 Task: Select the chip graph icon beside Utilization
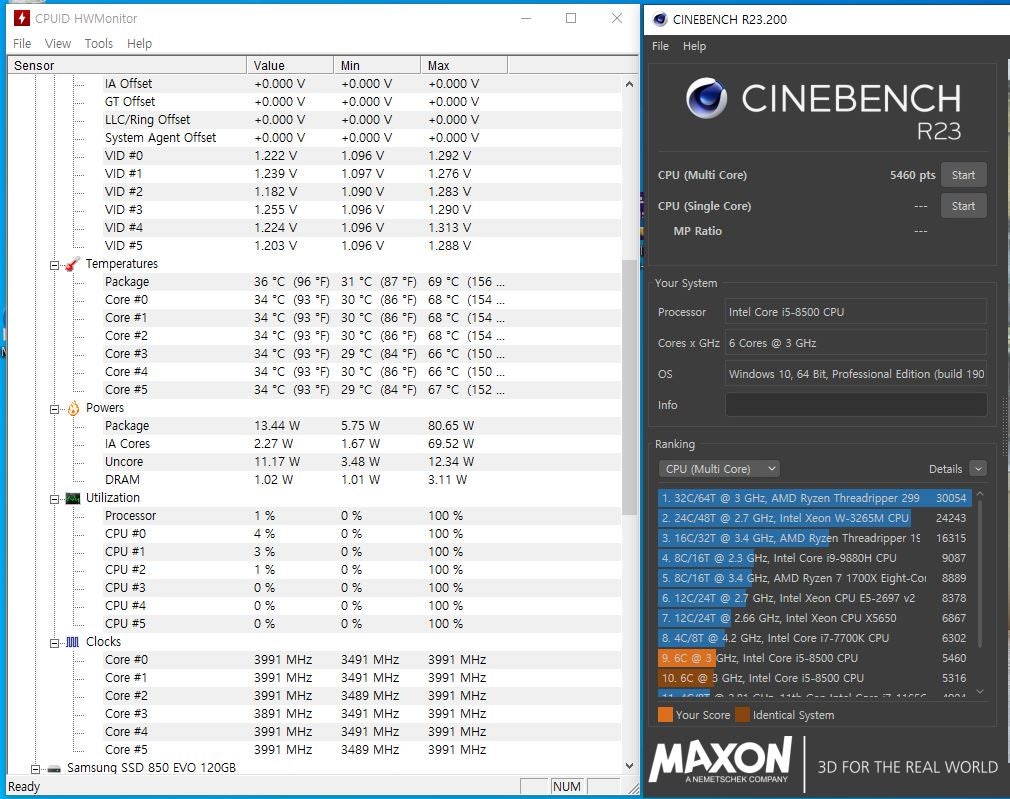[x=73, y=498]
